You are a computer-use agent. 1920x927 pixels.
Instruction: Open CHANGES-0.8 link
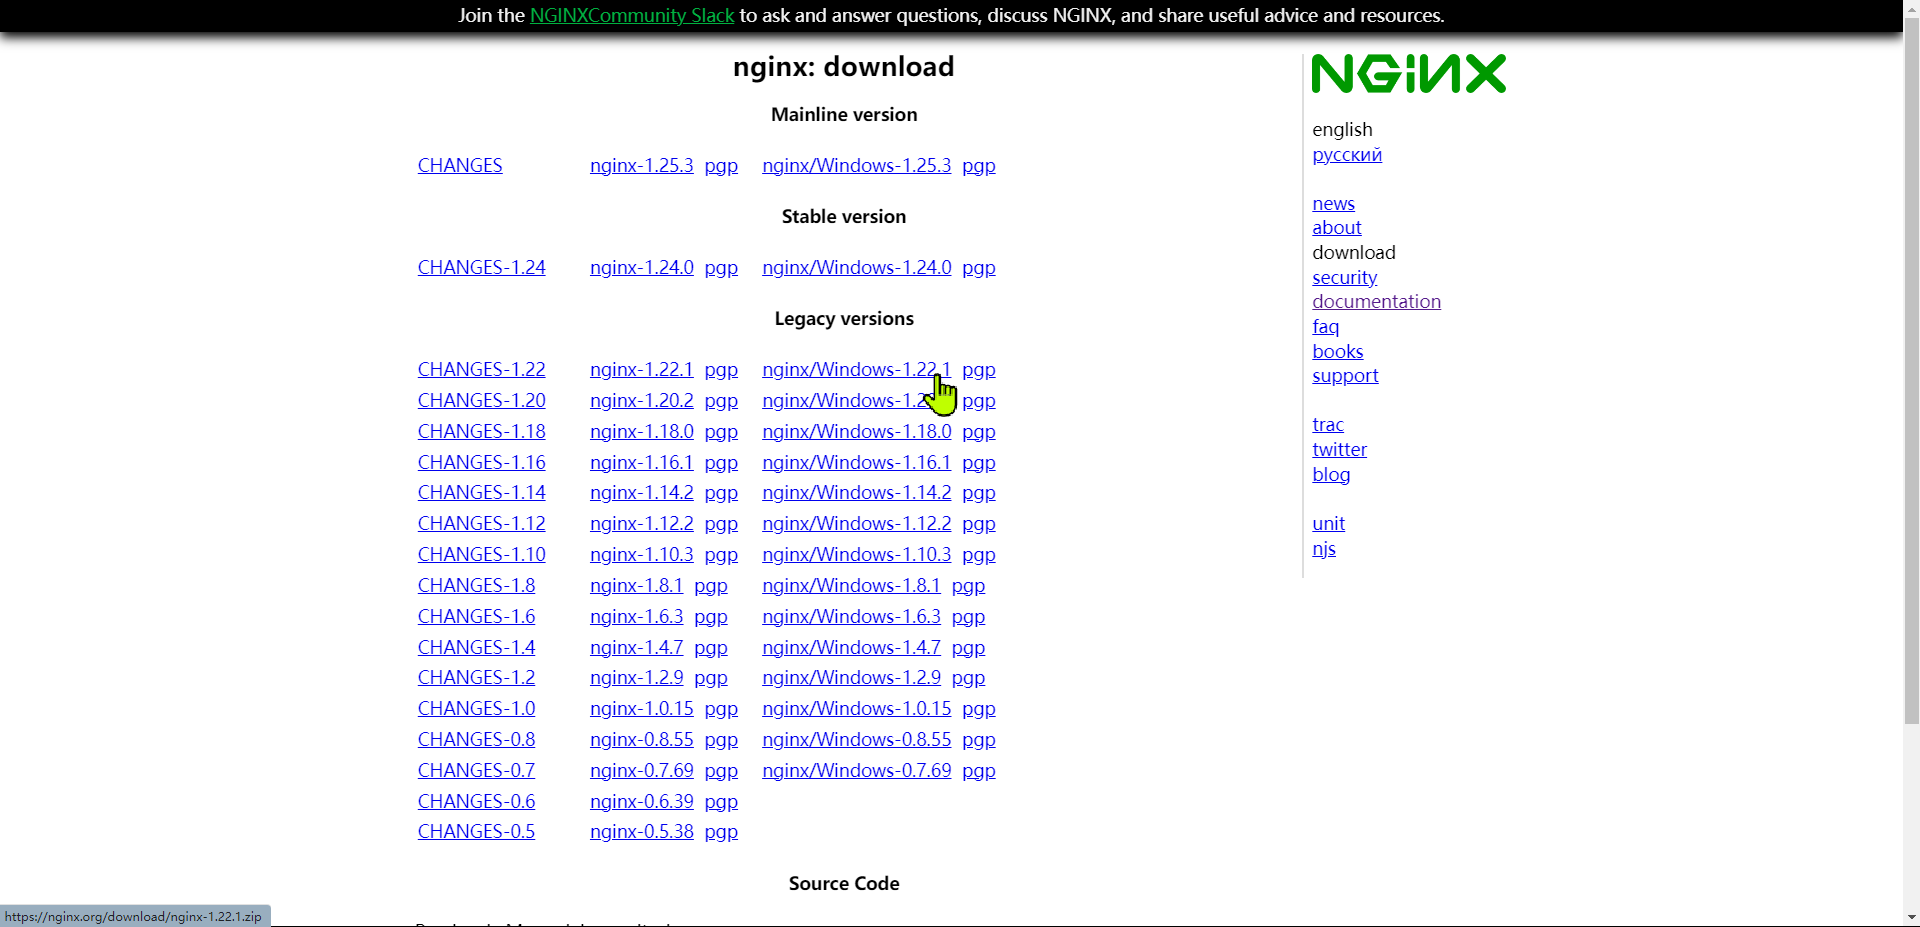coord(477,740)
